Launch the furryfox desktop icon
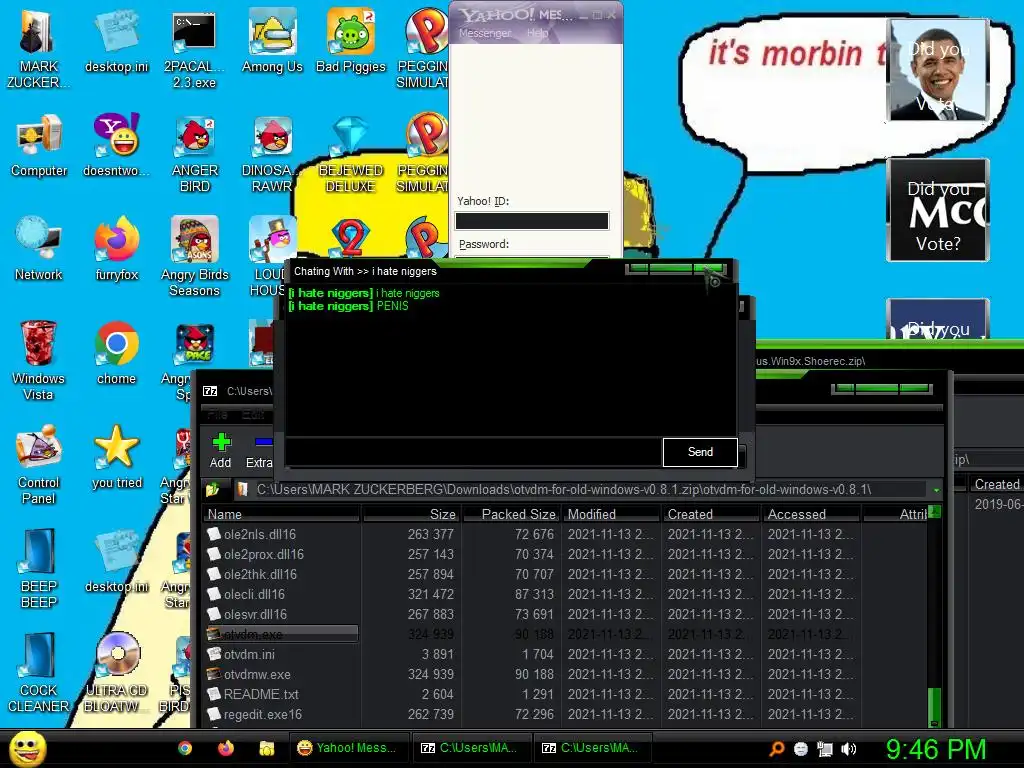This screenshot has width=1024, height=768. pos(116,249)
